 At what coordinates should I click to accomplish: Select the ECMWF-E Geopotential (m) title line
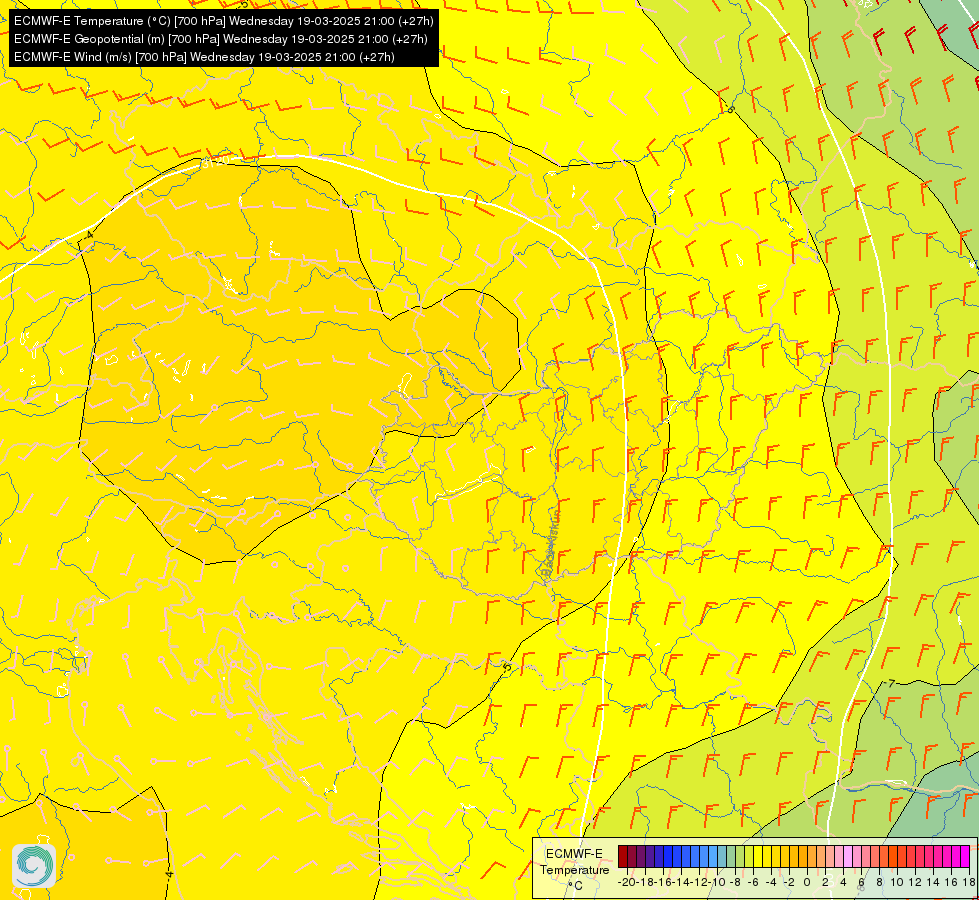220,39
